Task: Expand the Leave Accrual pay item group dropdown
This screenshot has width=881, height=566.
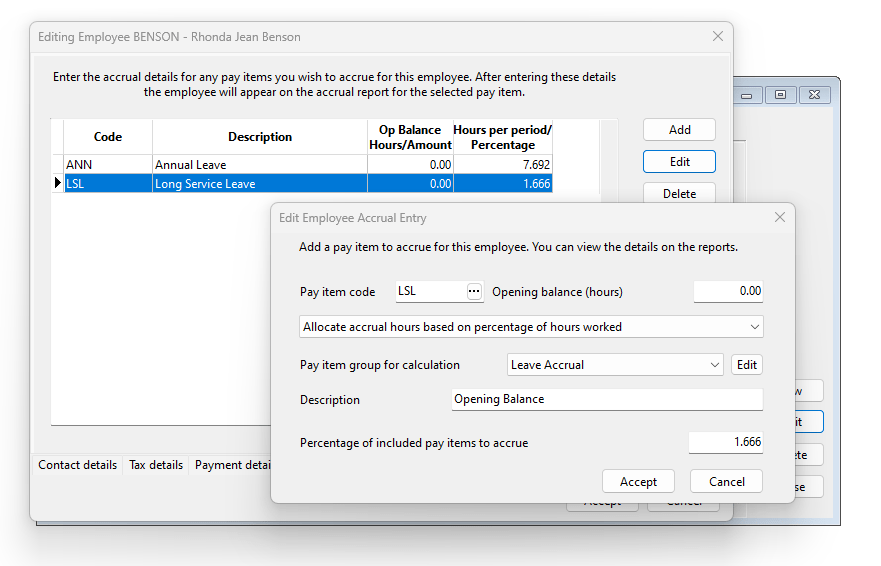Action: click(x=615, y=365)
